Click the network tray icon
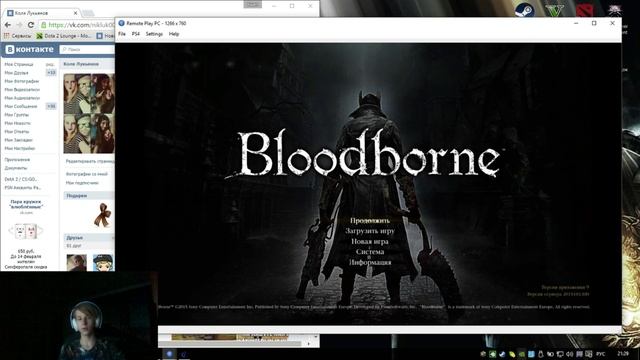The width and height of the screenshot is (640, 360). click(560, 354)
